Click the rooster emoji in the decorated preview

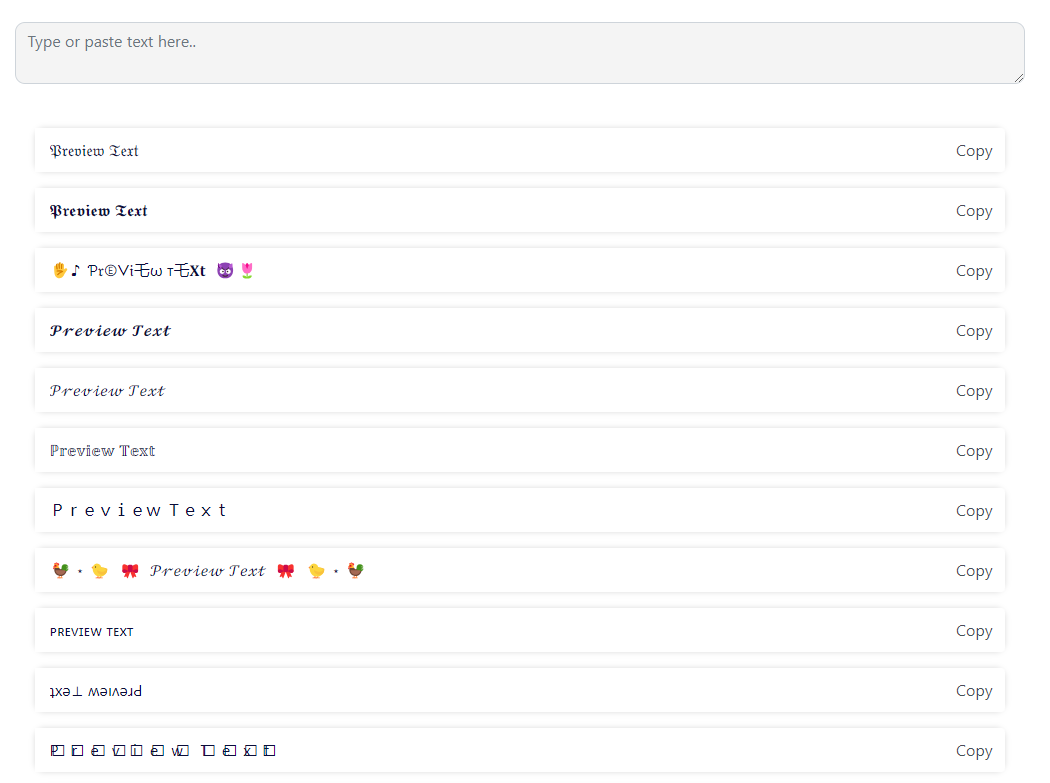pos(60,570)
